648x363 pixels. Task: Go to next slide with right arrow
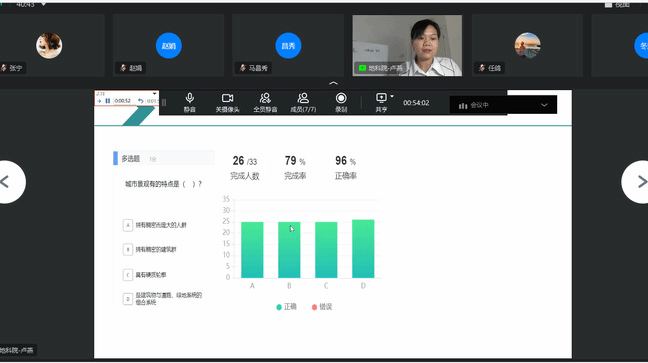(637, 182)
